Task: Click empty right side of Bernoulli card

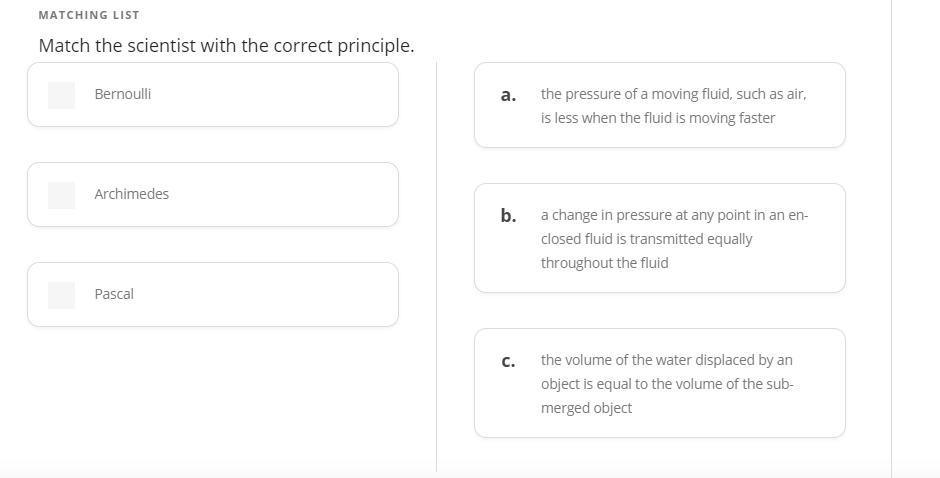Action: click(300, 95)
